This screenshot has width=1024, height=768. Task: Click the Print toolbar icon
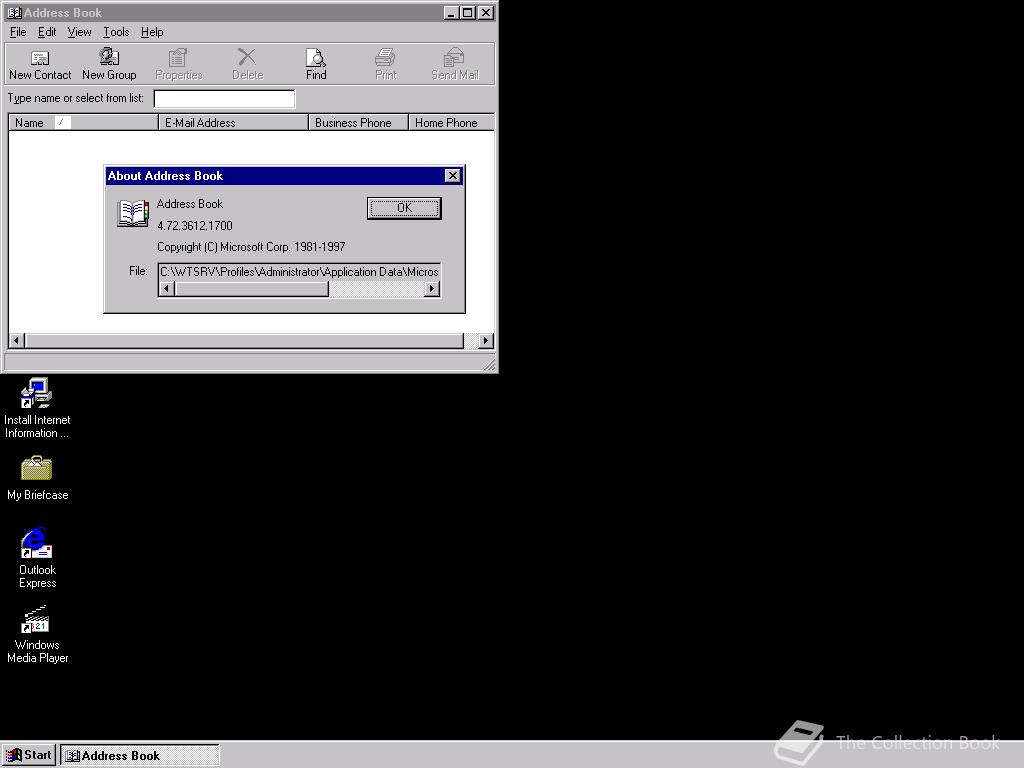385,64
